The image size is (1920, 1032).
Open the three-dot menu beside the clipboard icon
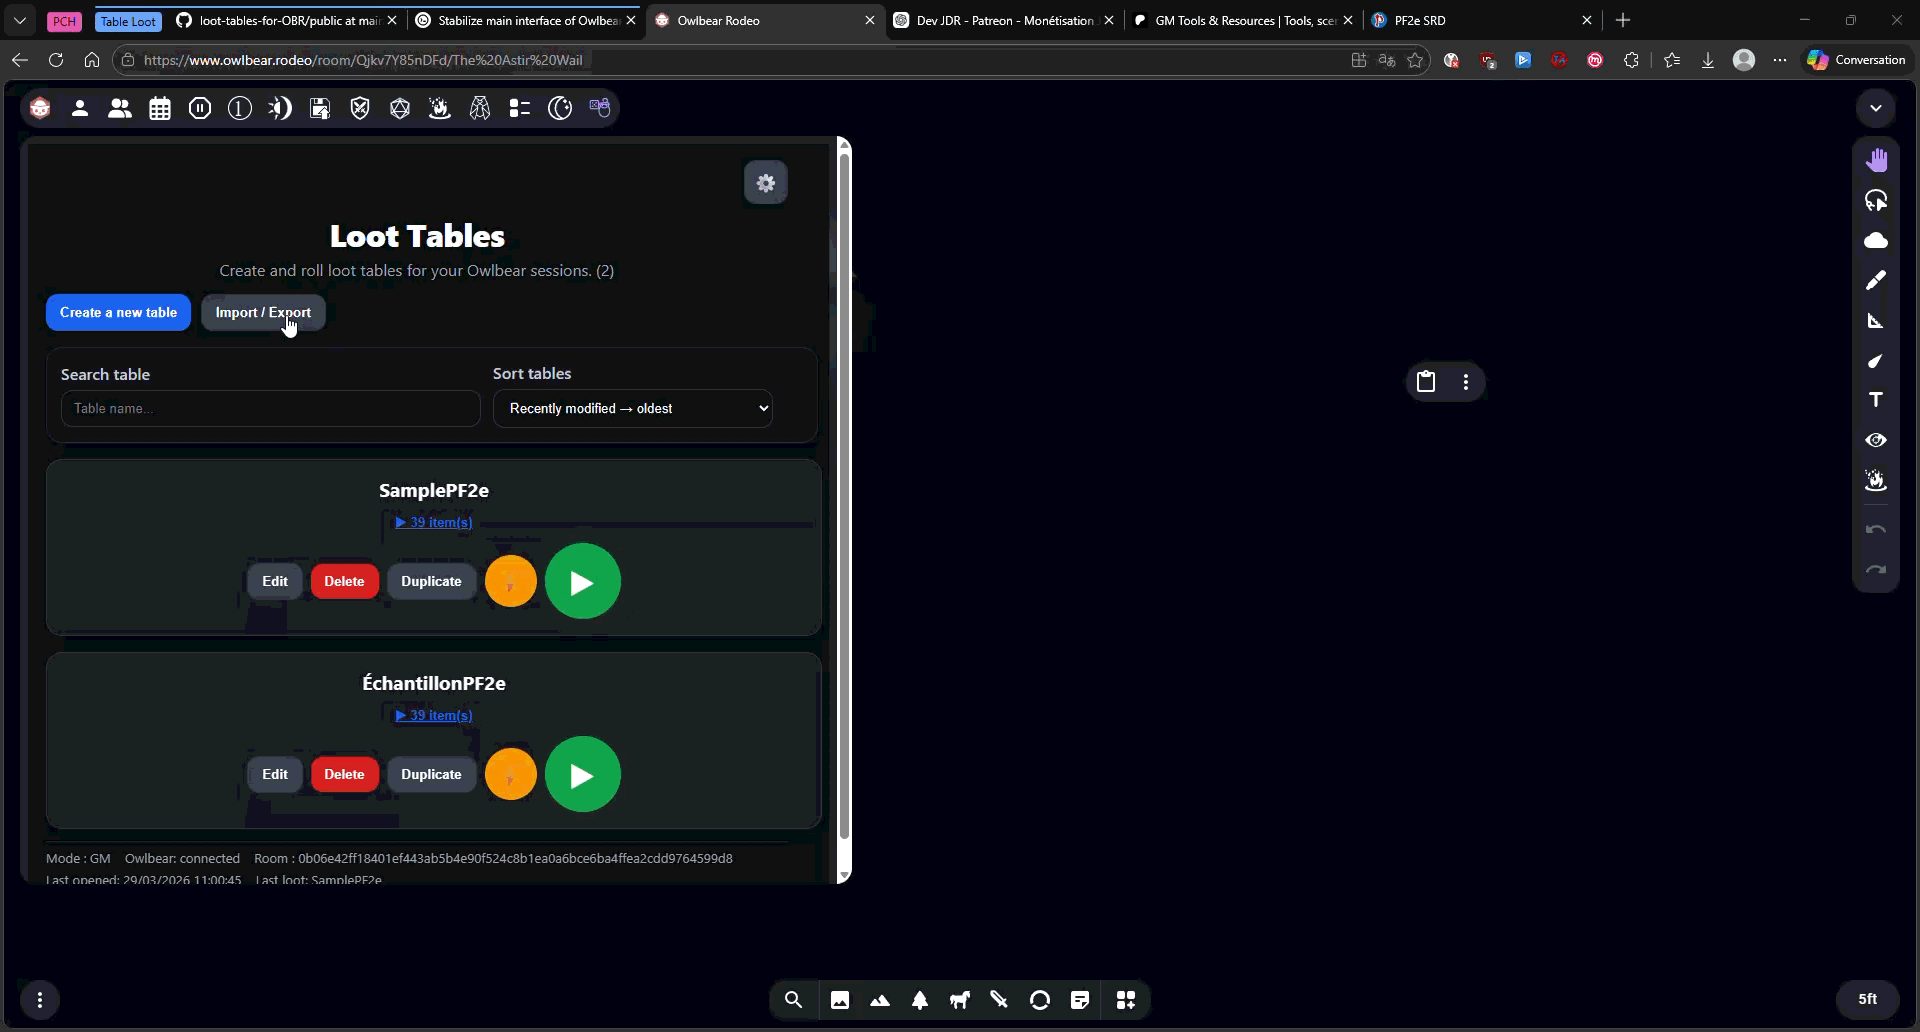point(1466,382)
